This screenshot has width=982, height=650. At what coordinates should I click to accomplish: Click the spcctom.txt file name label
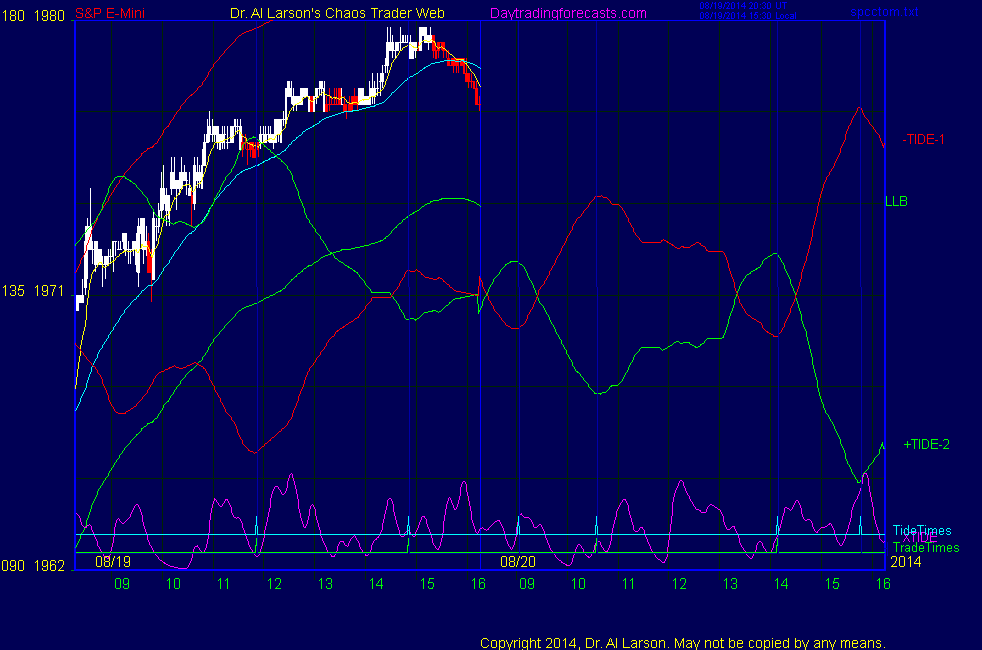click(884, 12)
